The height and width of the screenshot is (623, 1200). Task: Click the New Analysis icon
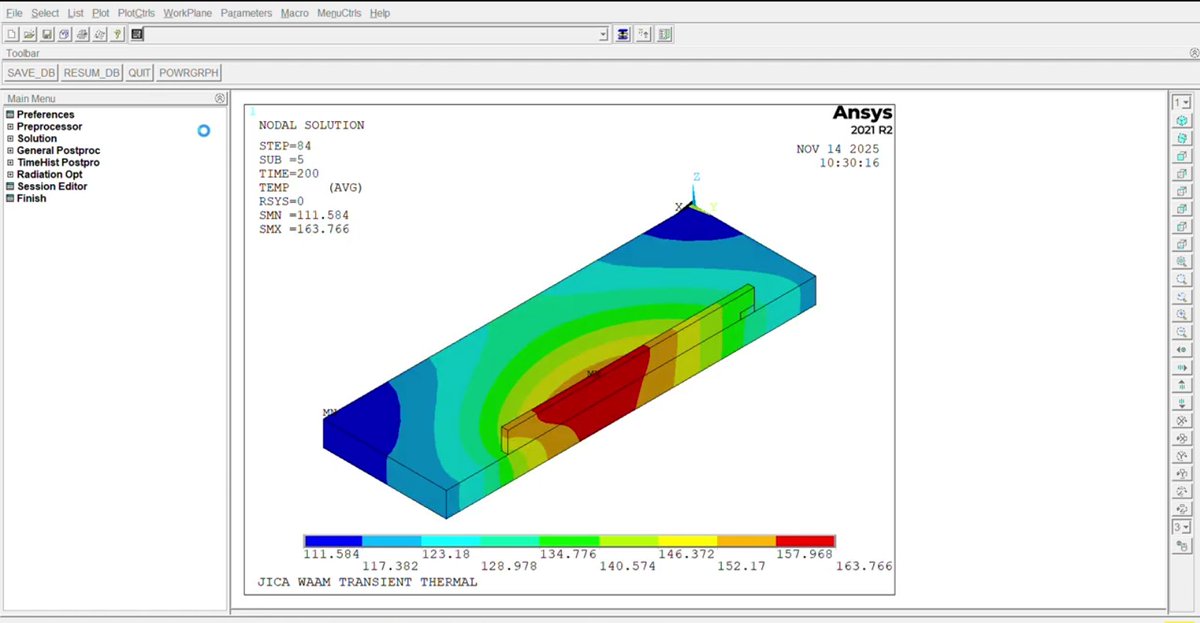tap(12, 34)
